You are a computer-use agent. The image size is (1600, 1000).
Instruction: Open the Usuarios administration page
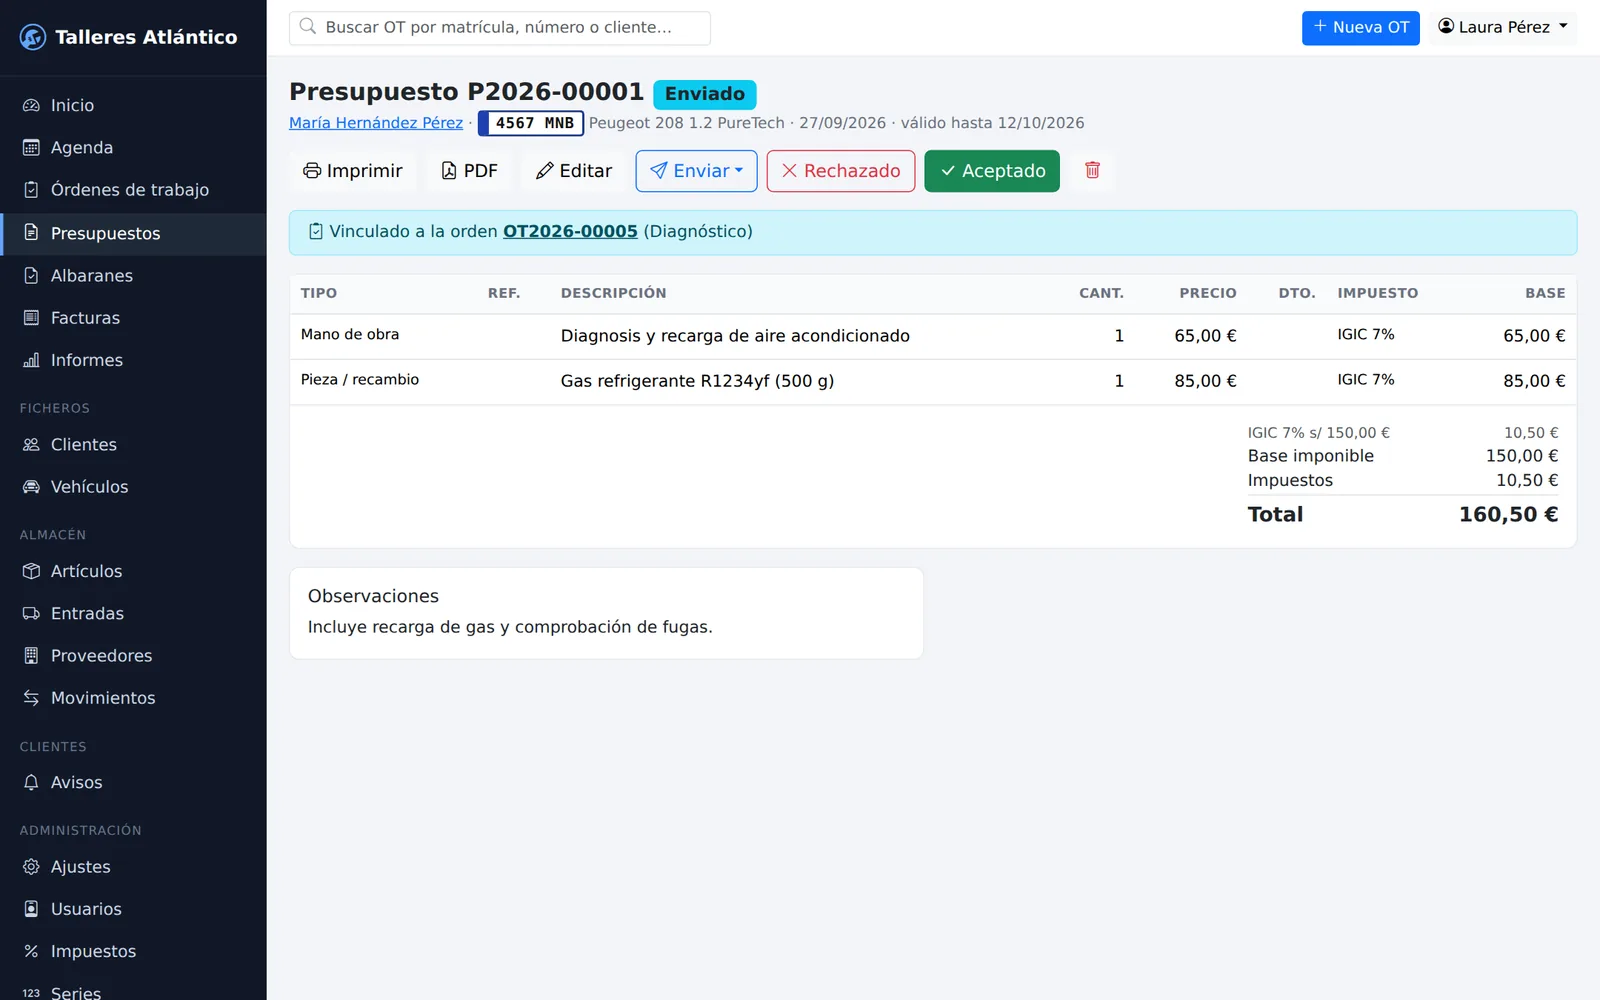133,908
